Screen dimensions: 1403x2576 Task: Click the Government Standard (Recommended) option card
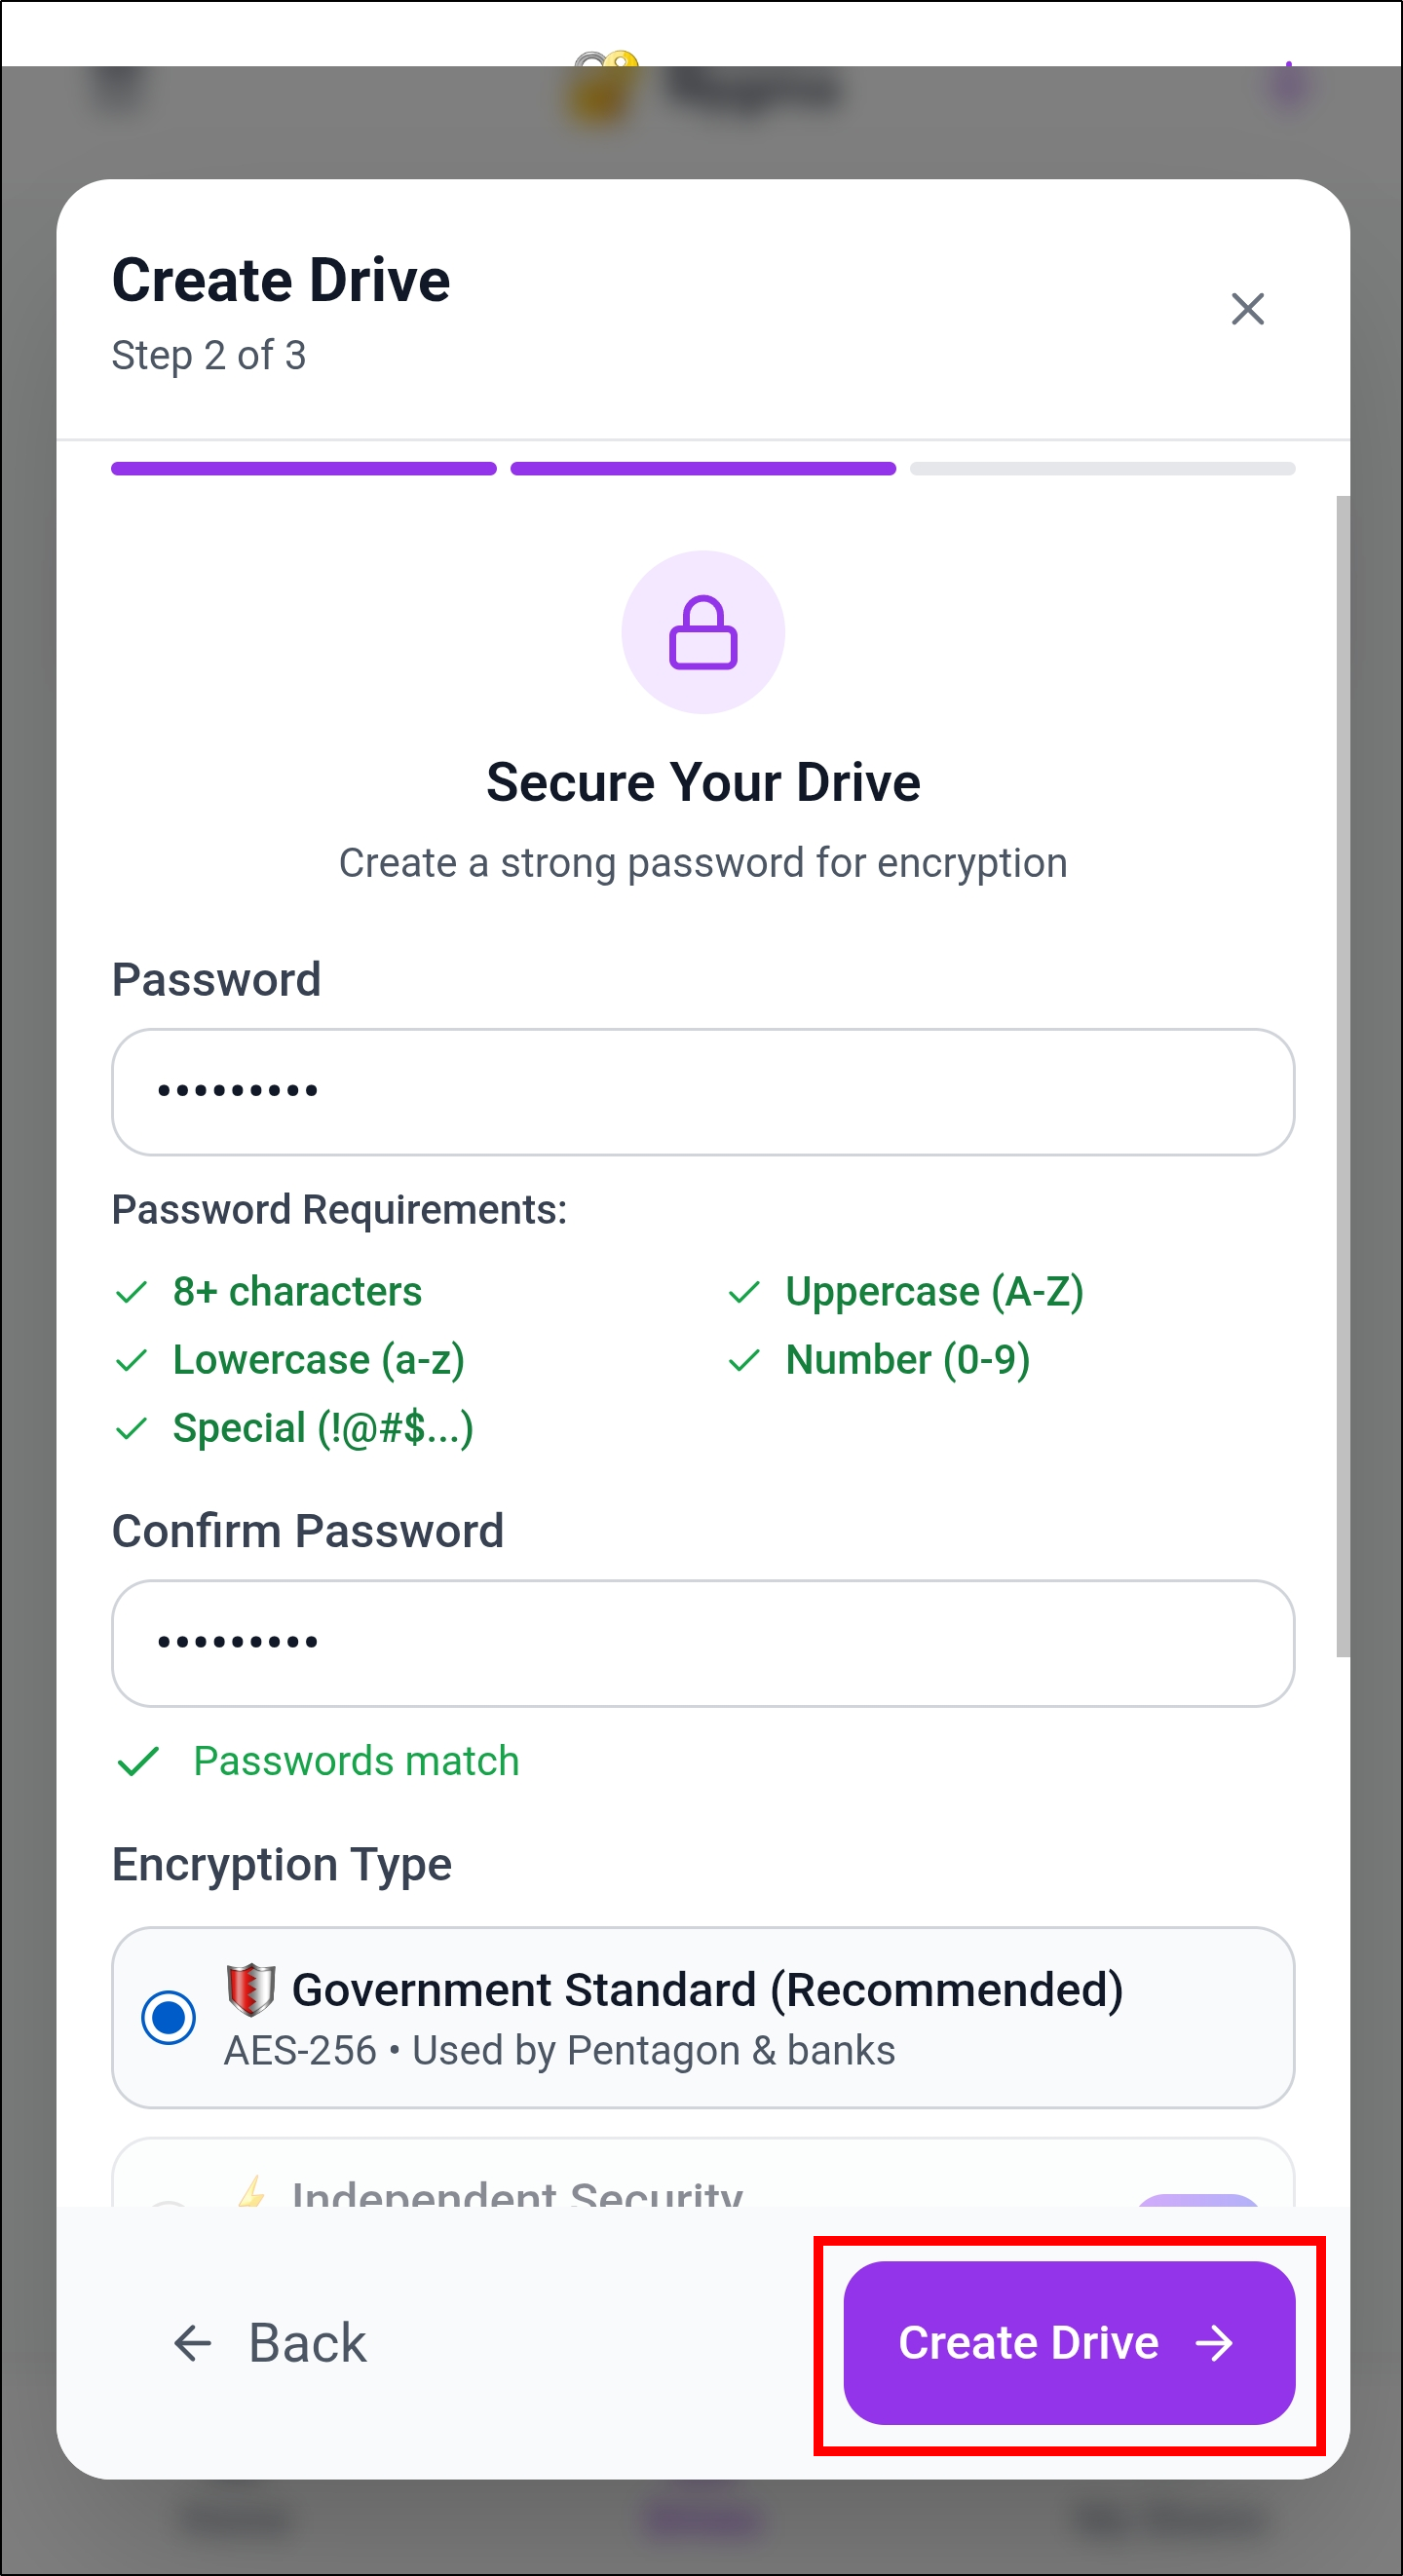tap(703, 2017)
